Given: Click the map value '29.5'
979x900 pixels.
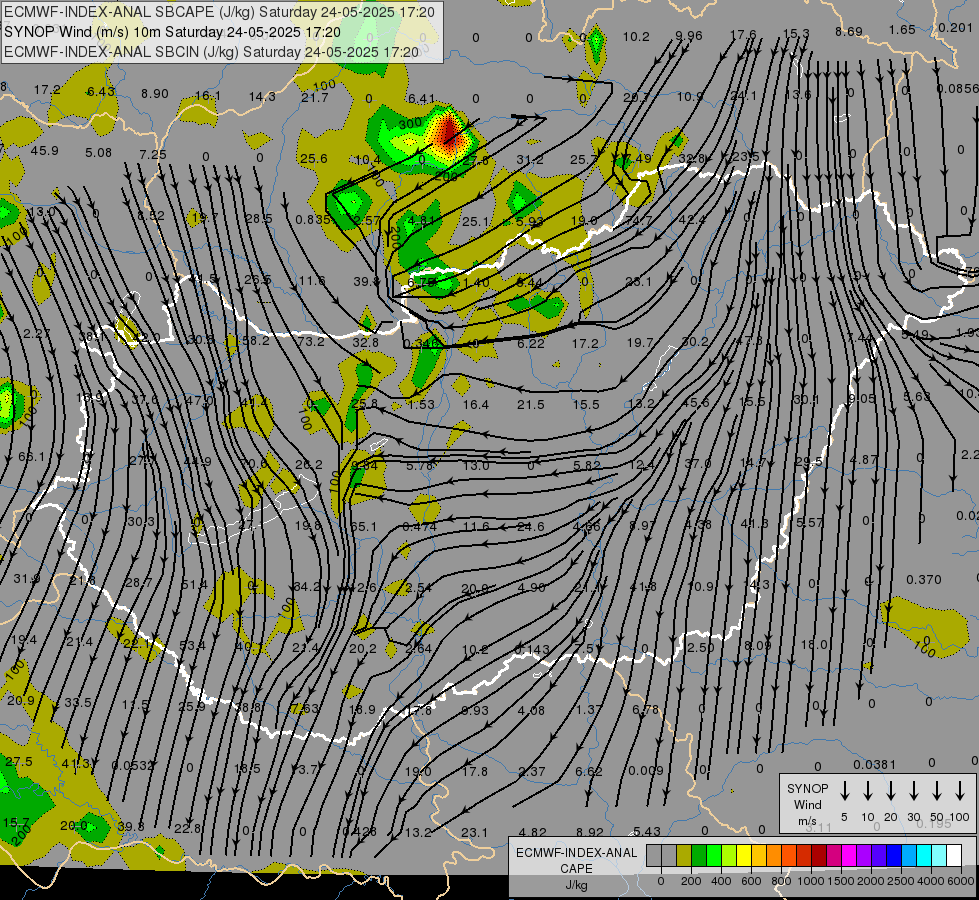Looking at the screenshot, I should [809, 462].
